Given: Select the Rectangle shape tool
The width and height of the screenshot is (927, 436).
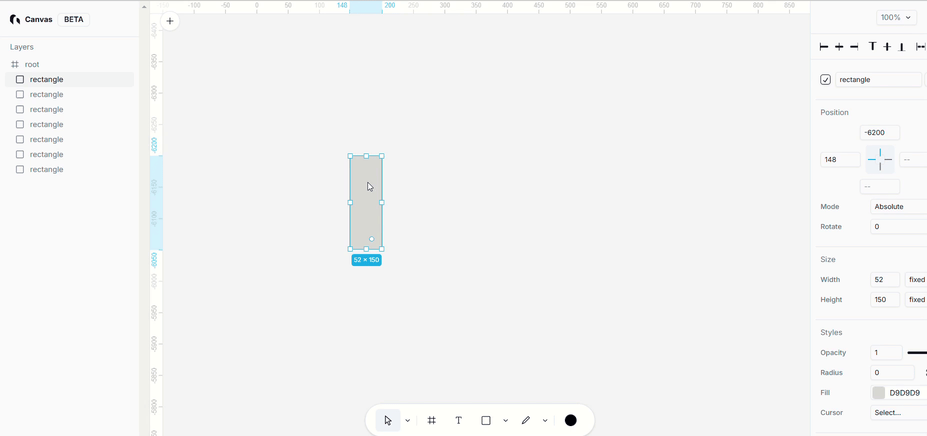Looking at the screenshot, I should pos(486,421).
